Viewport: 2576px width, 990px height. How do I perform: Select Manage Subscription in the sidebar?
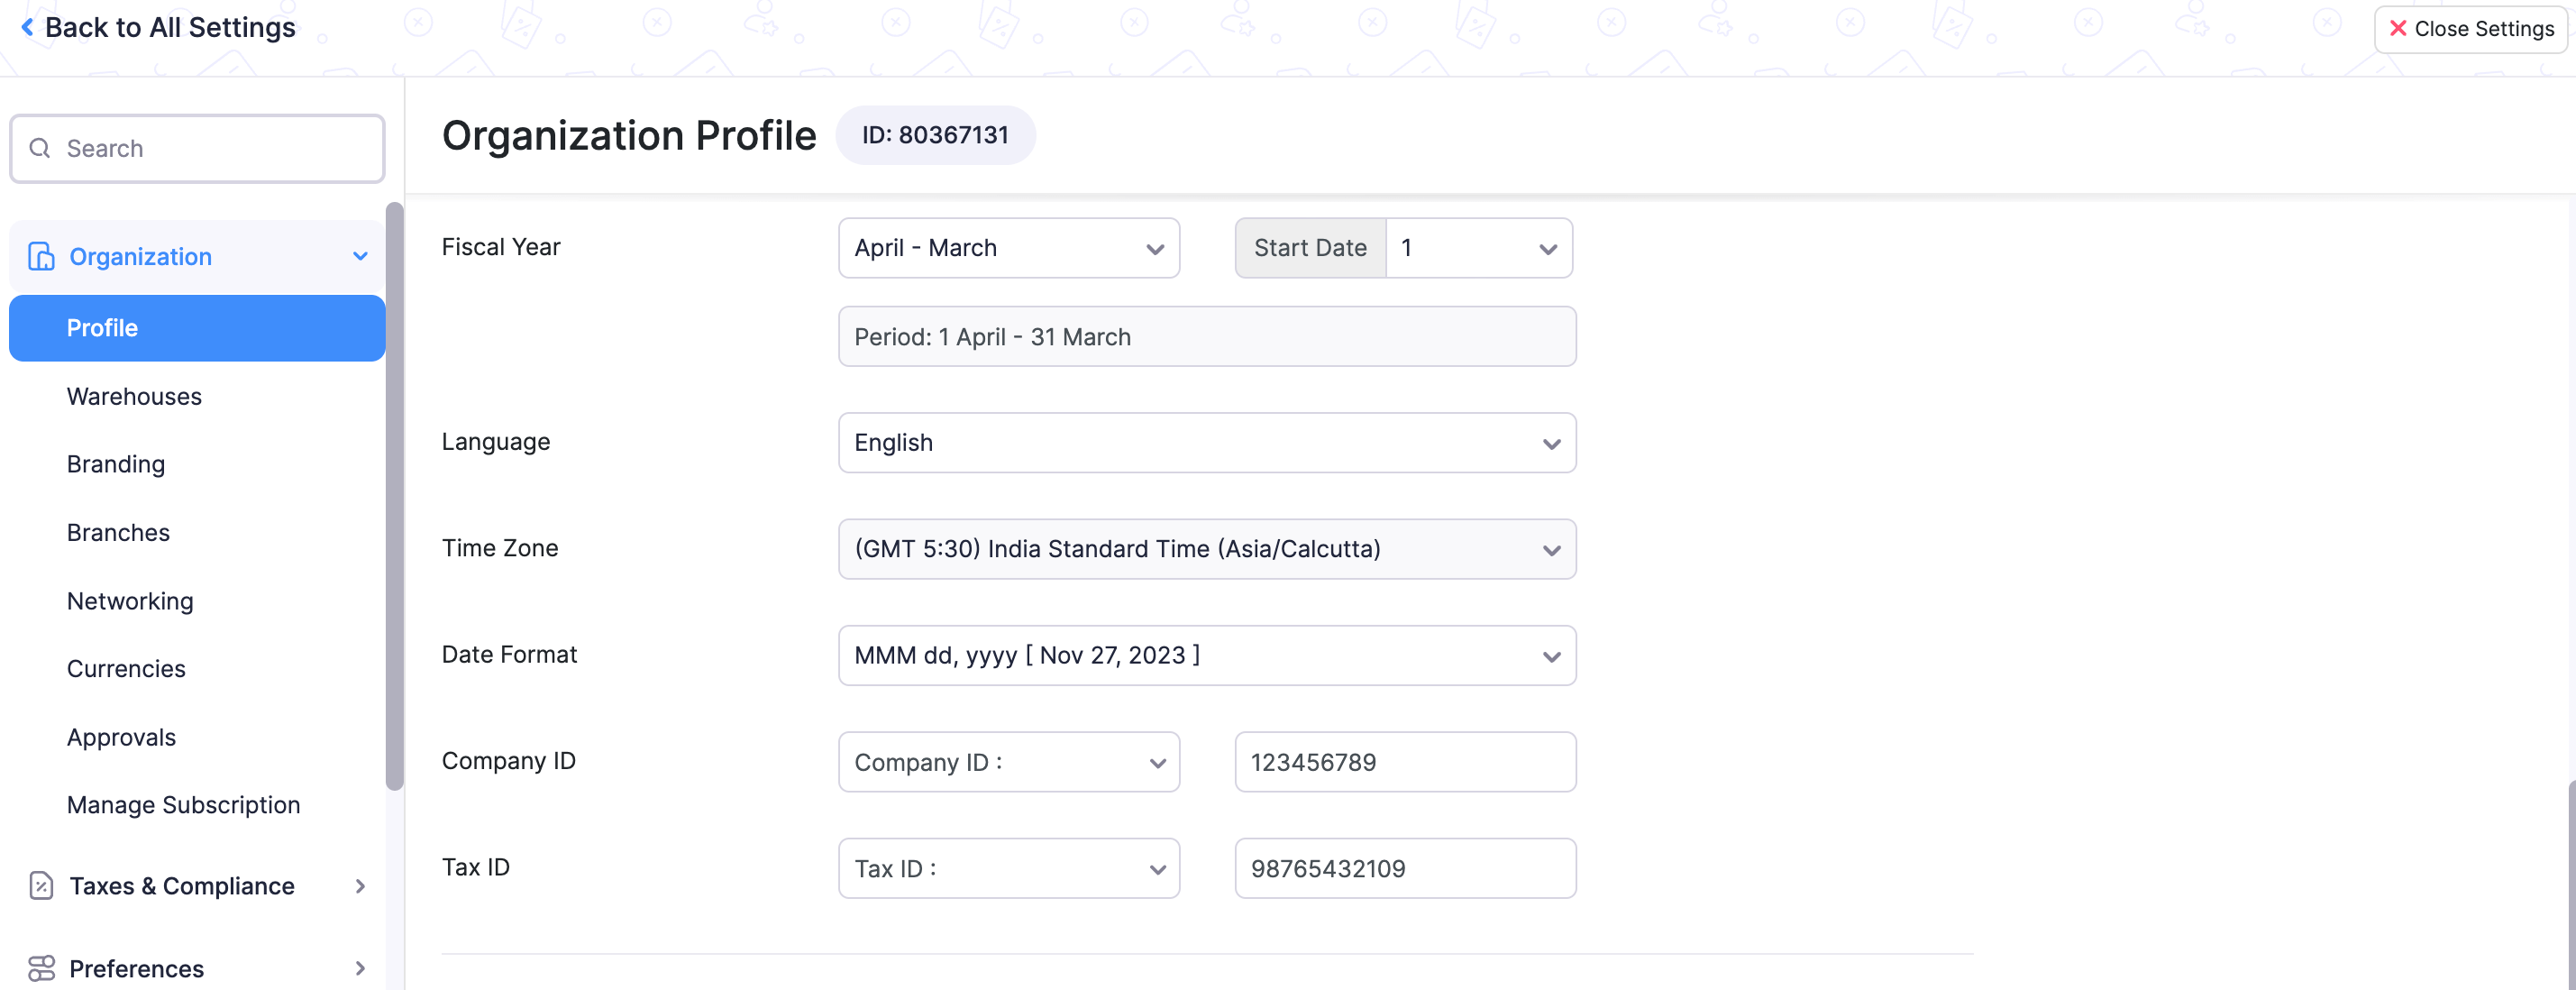coord(183,804)
